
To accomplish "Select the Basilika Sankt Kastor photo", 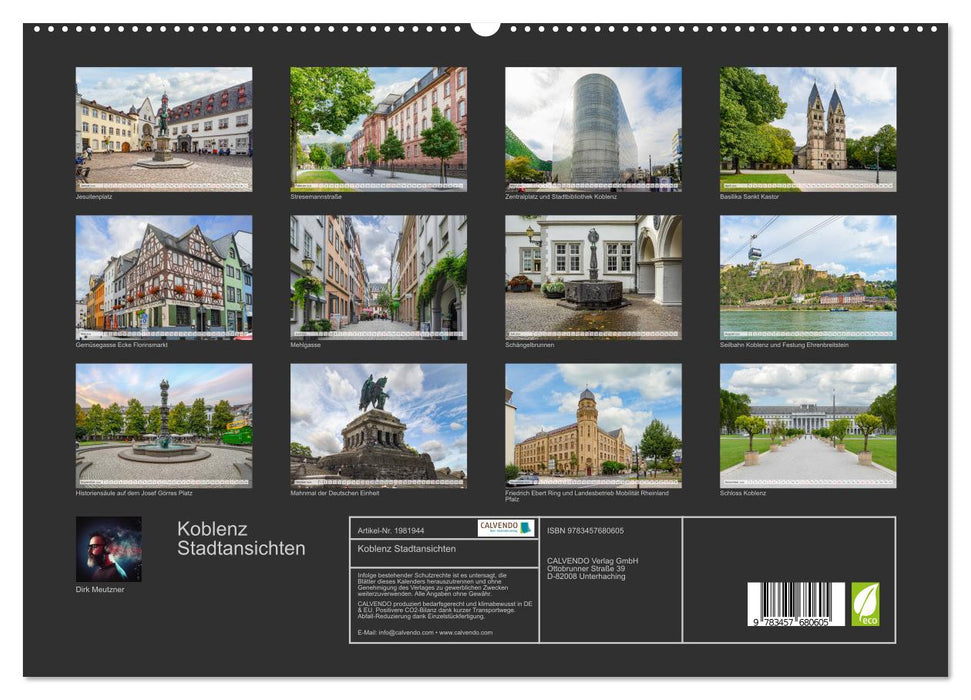I will [808, 129].
